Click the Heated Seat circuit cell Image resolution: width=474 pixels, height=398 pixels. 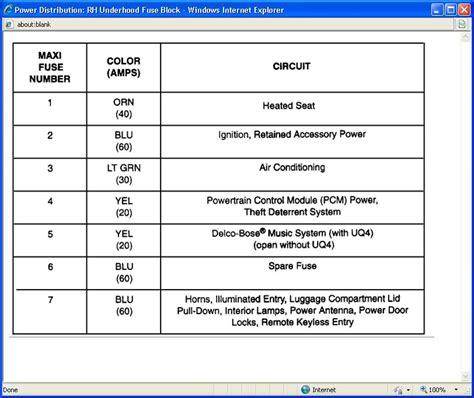pos(292,109)
